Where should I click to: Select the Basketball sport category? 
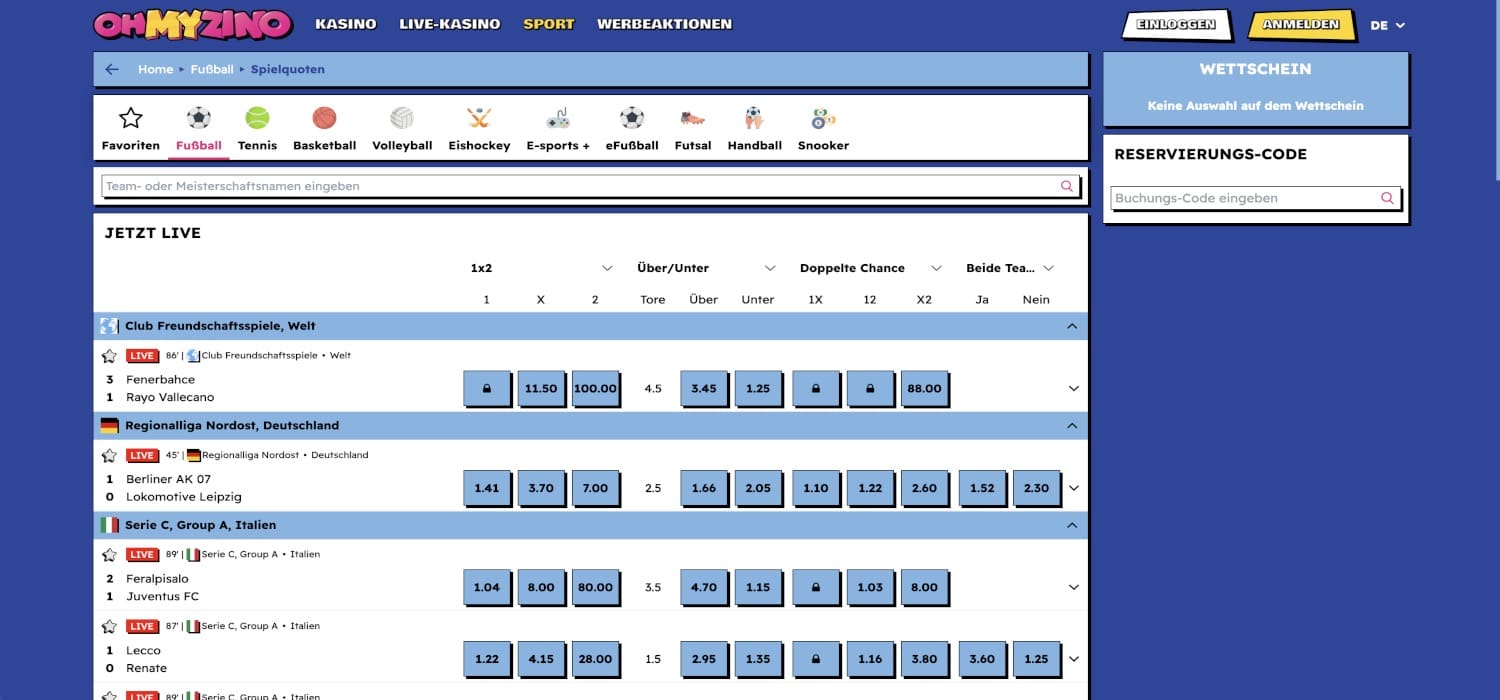[324, 129]
